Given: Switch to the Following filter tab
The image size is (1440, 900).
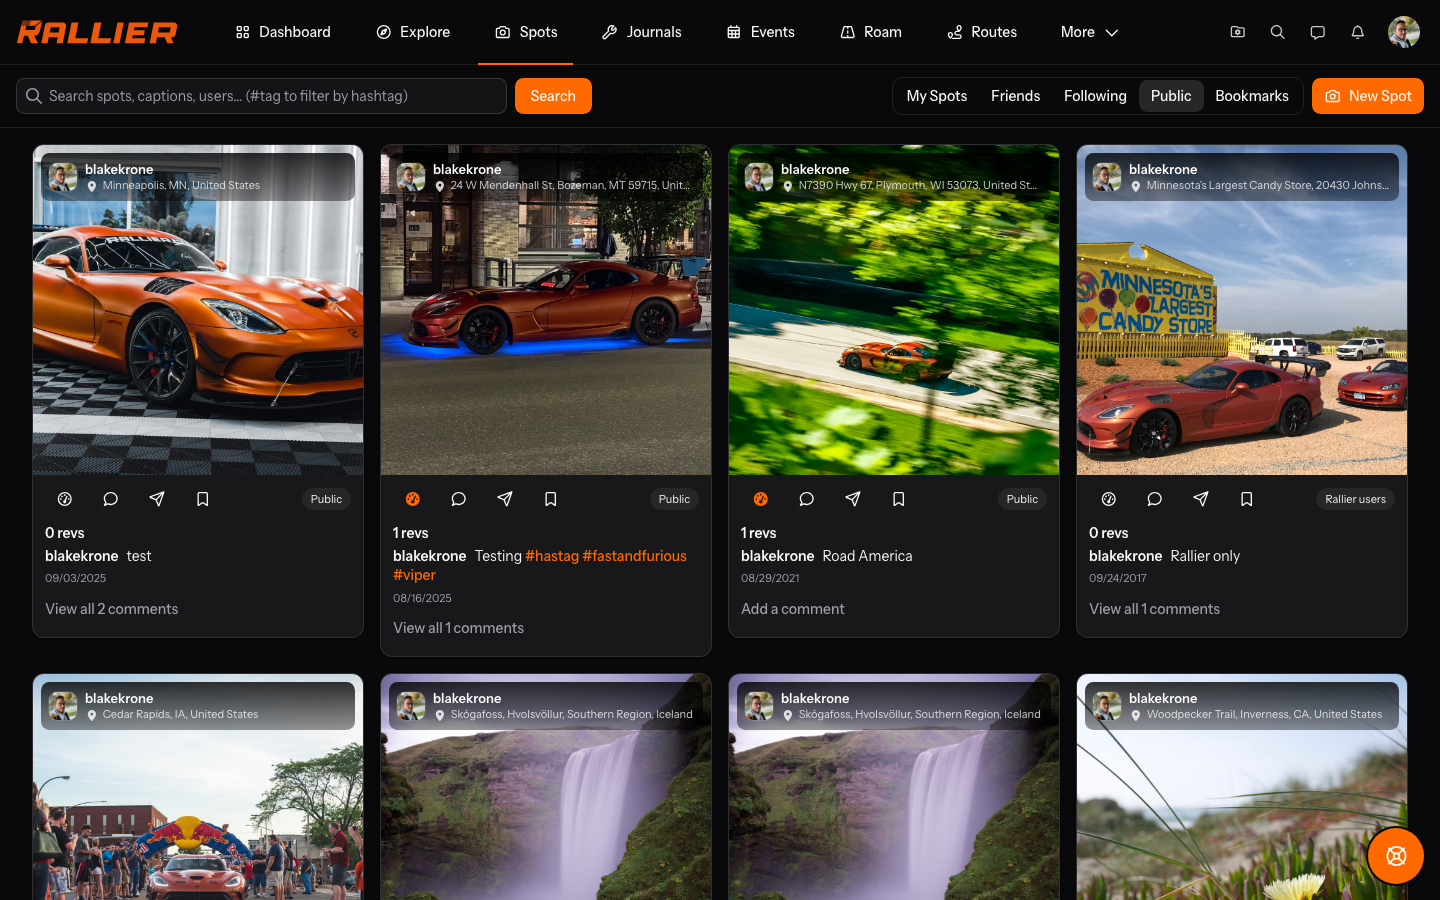Looking at the screenshot, I should 1095,96.
